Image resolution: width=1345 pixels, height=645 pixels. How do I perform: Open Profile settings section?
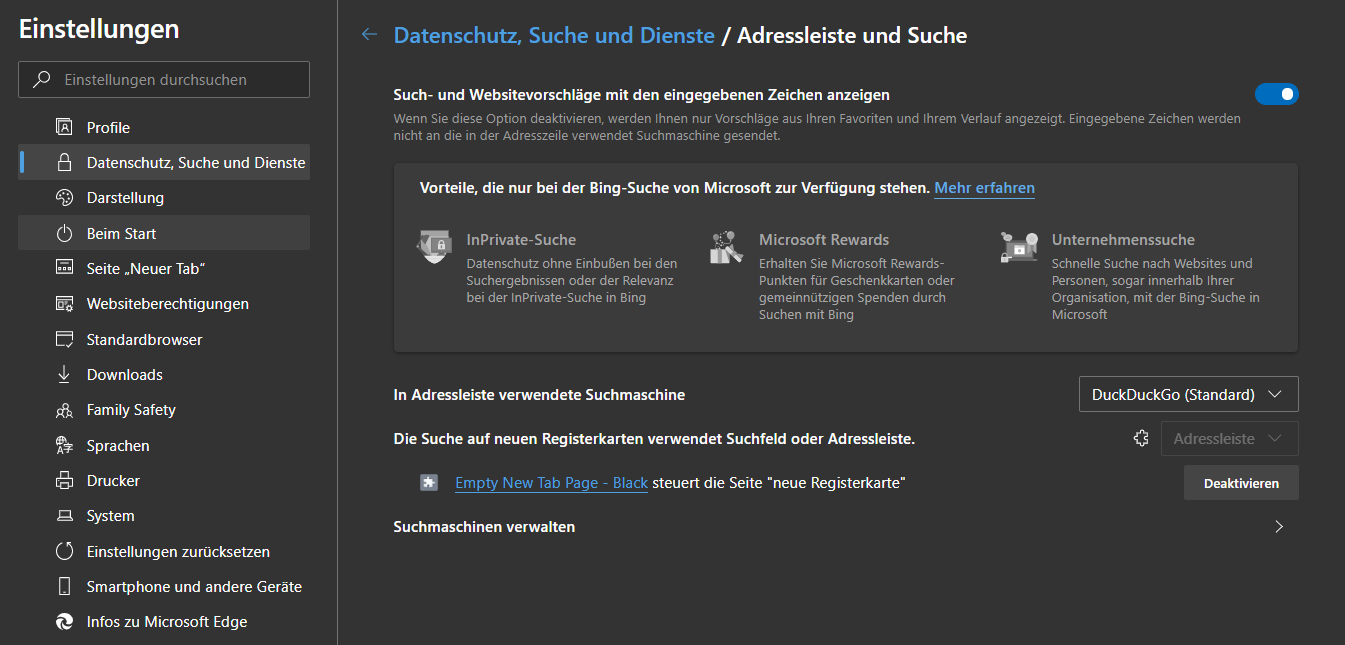(x=164, y=127)
